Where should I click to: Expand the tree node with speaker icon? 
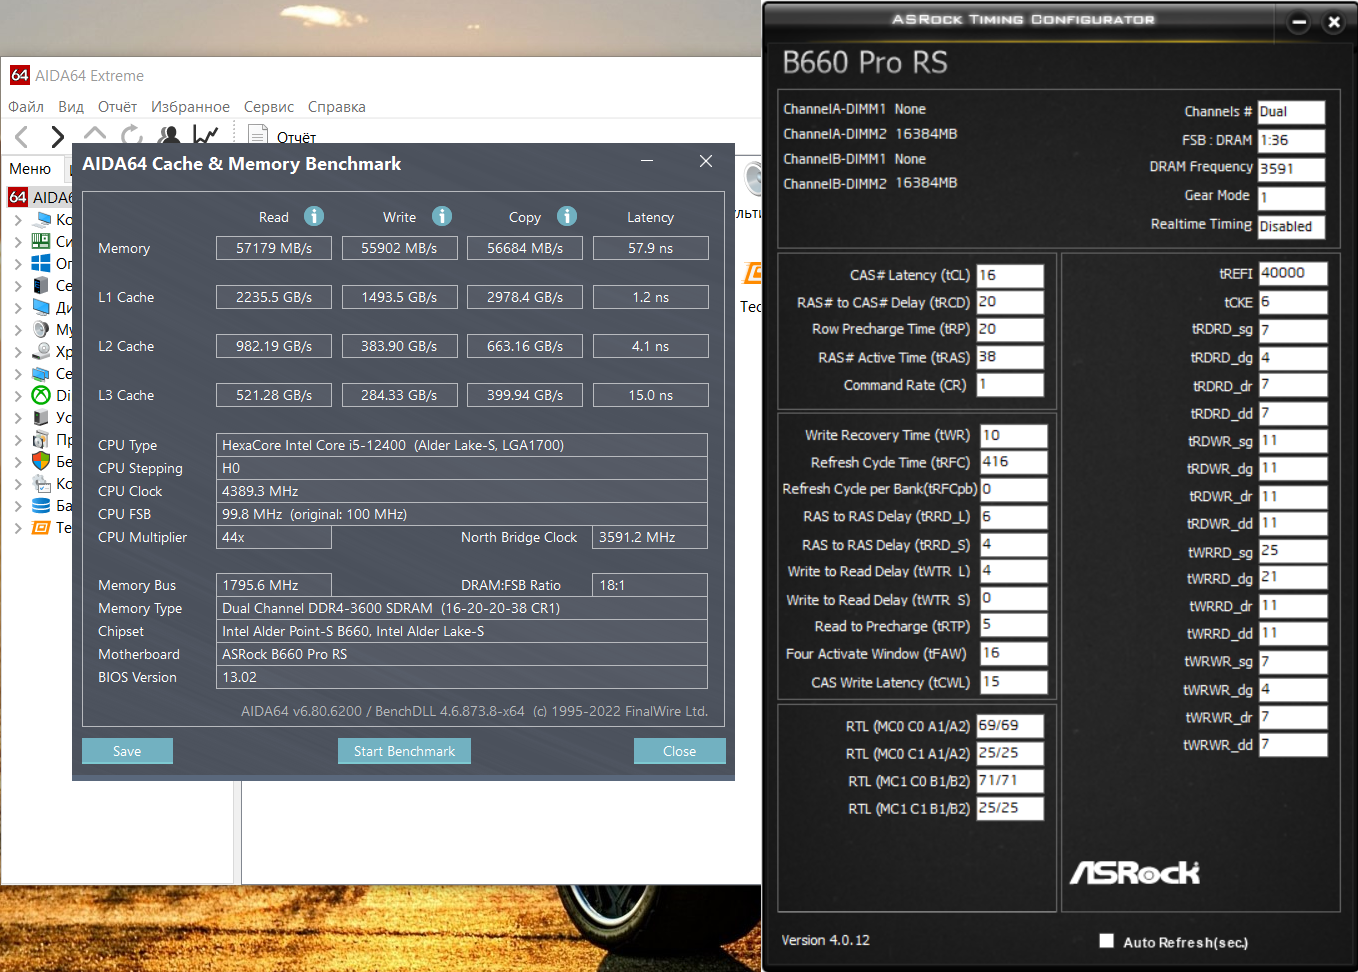point(18,330)
